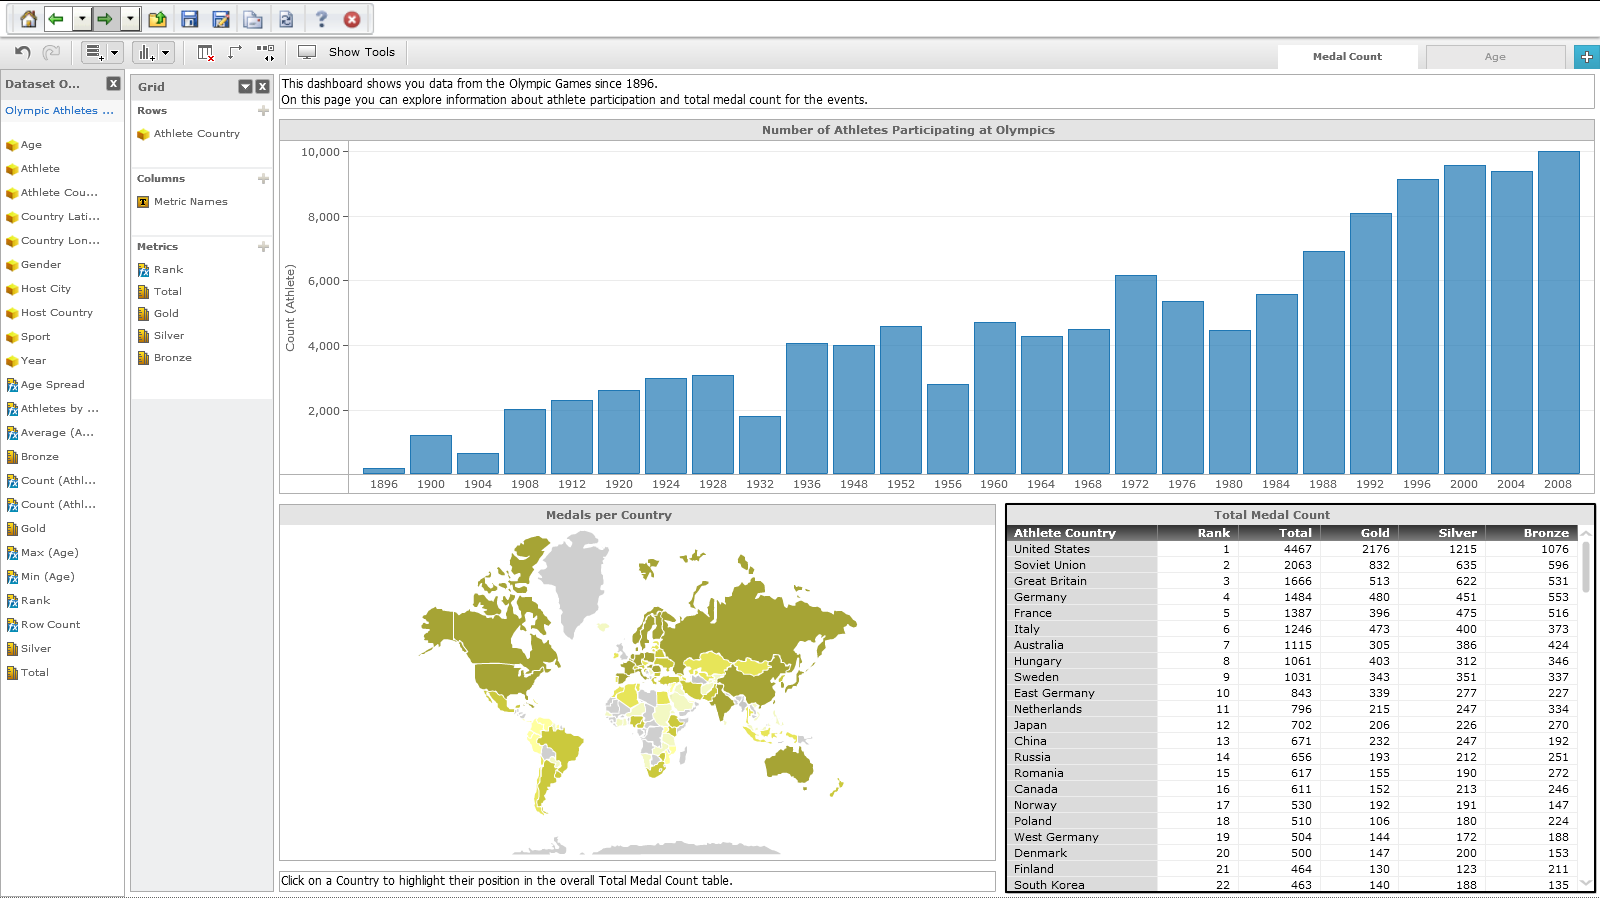This screenshot has width=1600, height=900.
Task: Click the Home icon in the toolbar
Action: pos(28,19)
